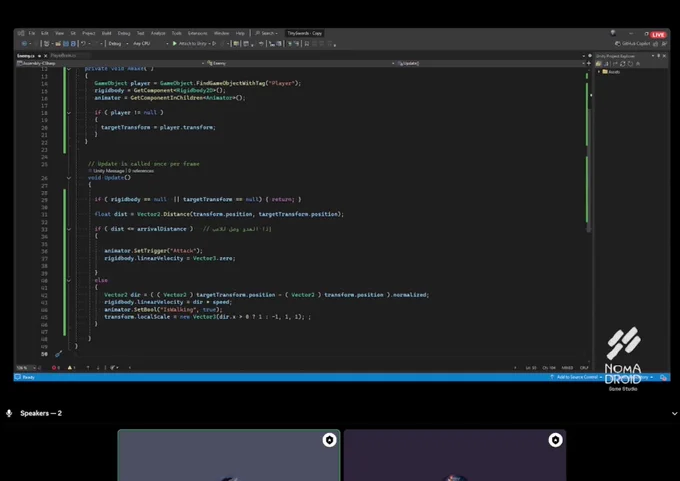Image resolution: width=680 pixels, height=481 pixels.
Task: Open the Enemy class navigation dropdown
Action: (x=301, y=63)
